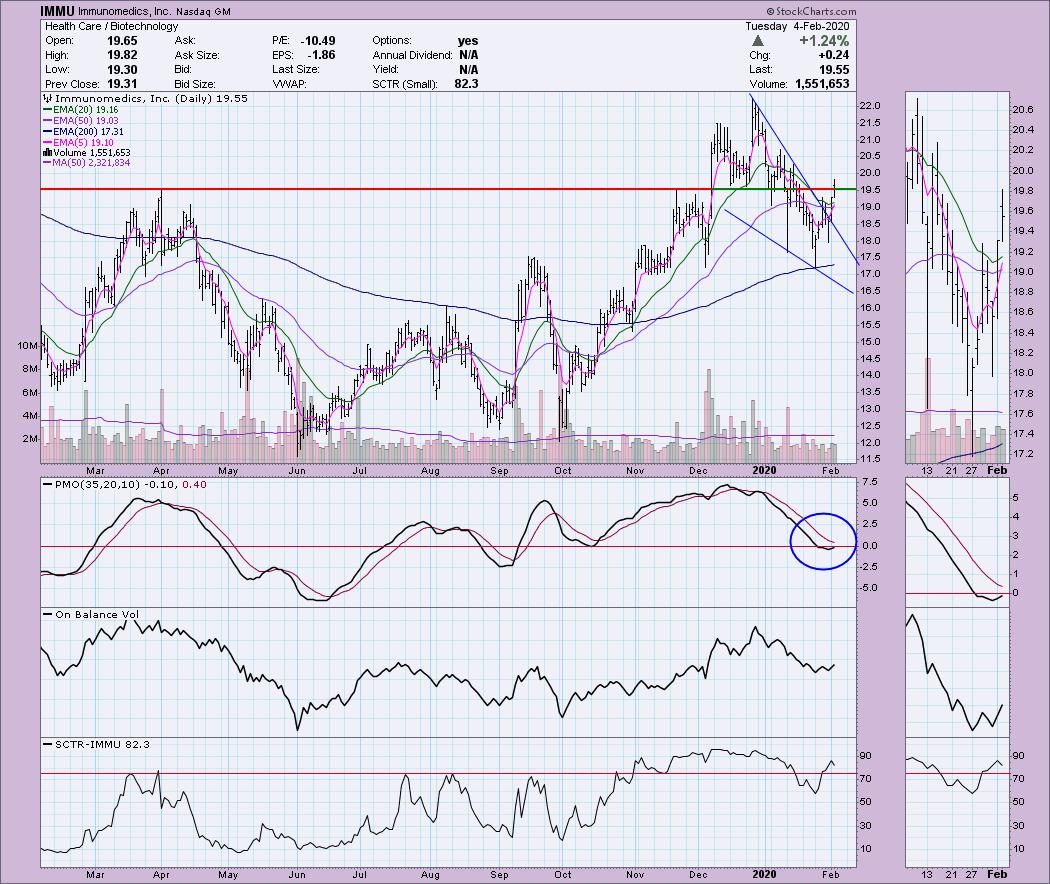Click the EPS value -1.86

[321, 55]
